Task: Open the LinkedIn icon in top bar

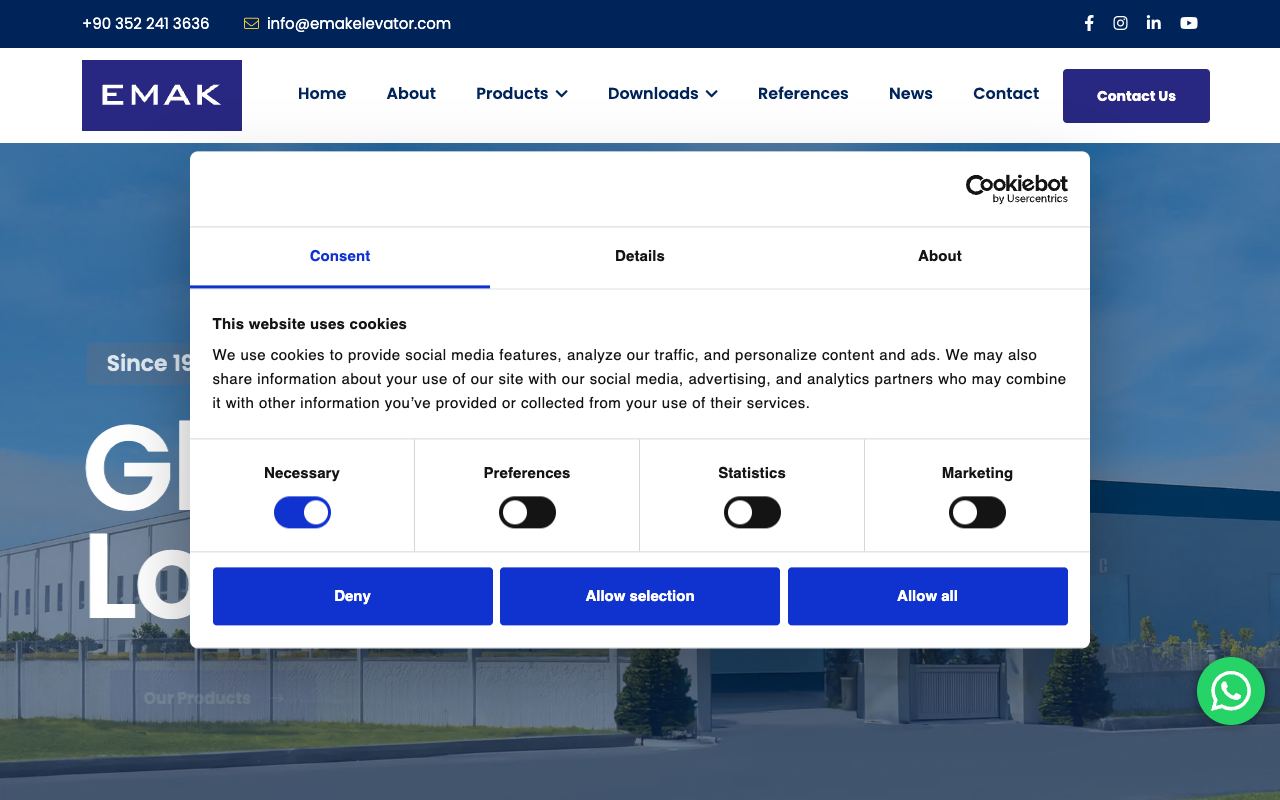Action: [1154, 23]
